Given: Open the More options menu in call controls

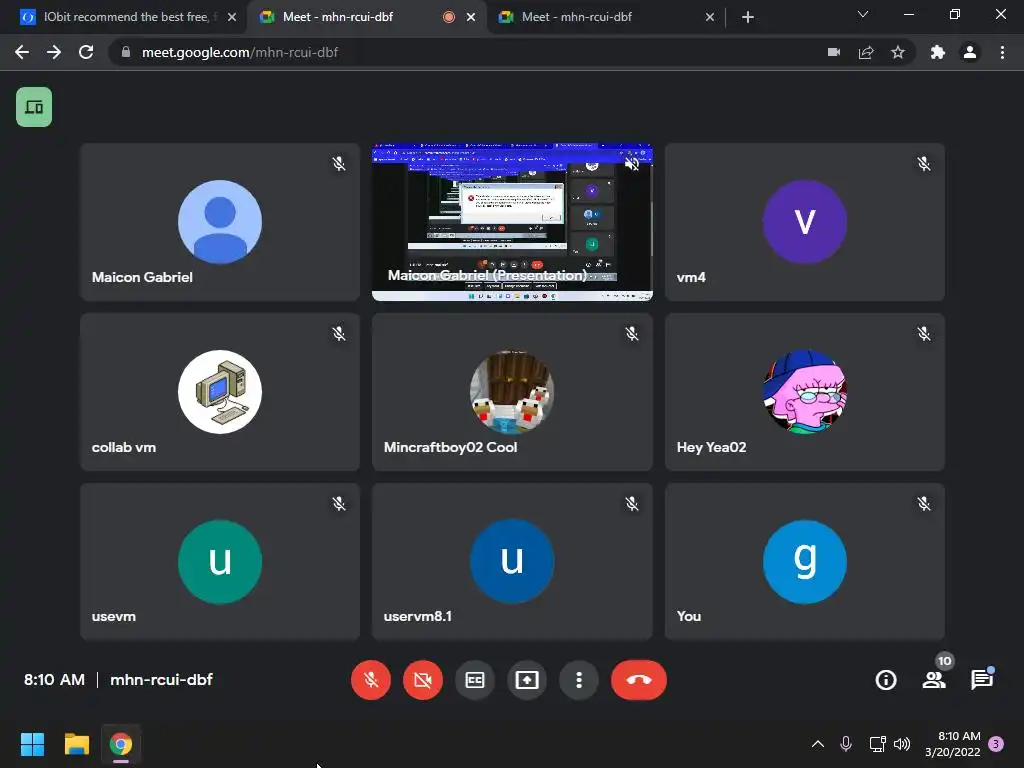Looking at the screenshot, I should (x=579, y=680).
